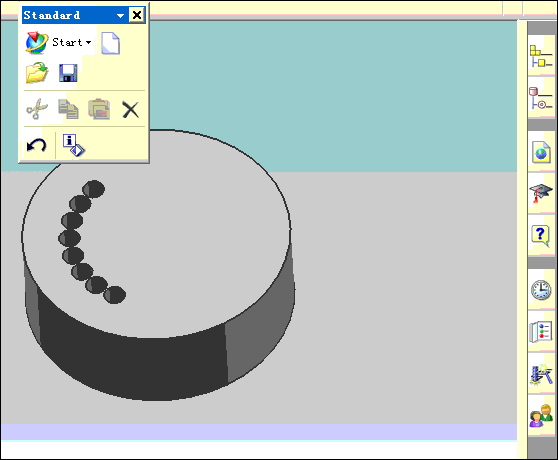Image resolution: width=558 pixels, height=460 pixels.
Task: Click the Copy icon
Action: pos(68,109)
